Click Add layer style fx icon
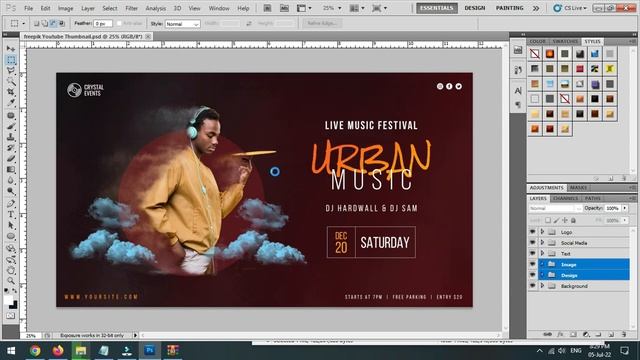640x360 pixels. (560, 334)
